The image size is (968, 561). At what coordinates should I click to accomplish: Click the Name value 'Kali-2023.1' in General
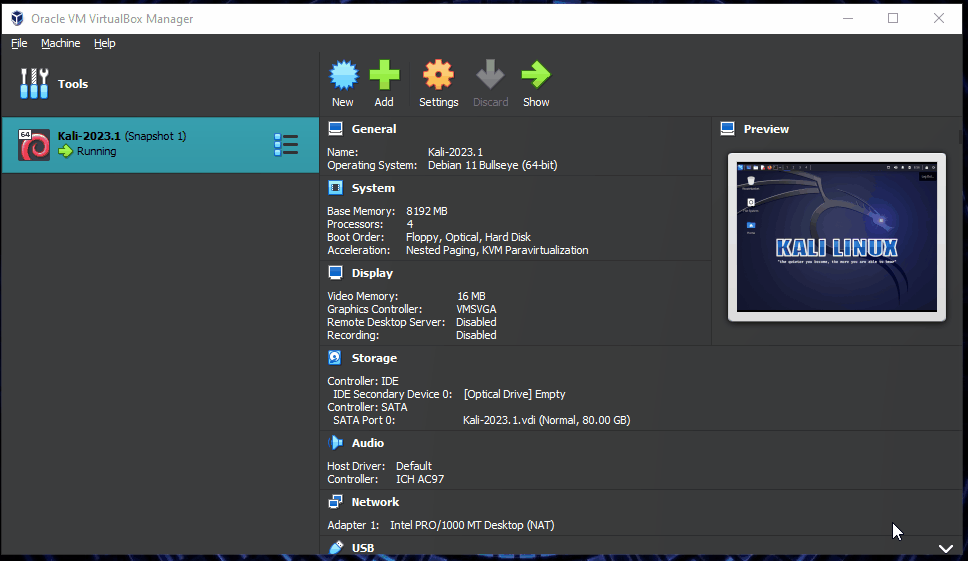pos(455,152)
